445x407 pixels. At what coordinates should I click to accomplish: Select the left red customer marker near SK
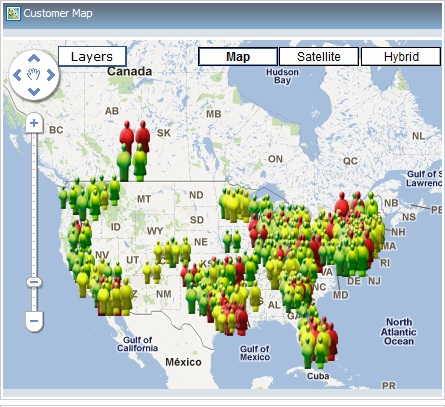pyautogui.click(x=127, y=135)
